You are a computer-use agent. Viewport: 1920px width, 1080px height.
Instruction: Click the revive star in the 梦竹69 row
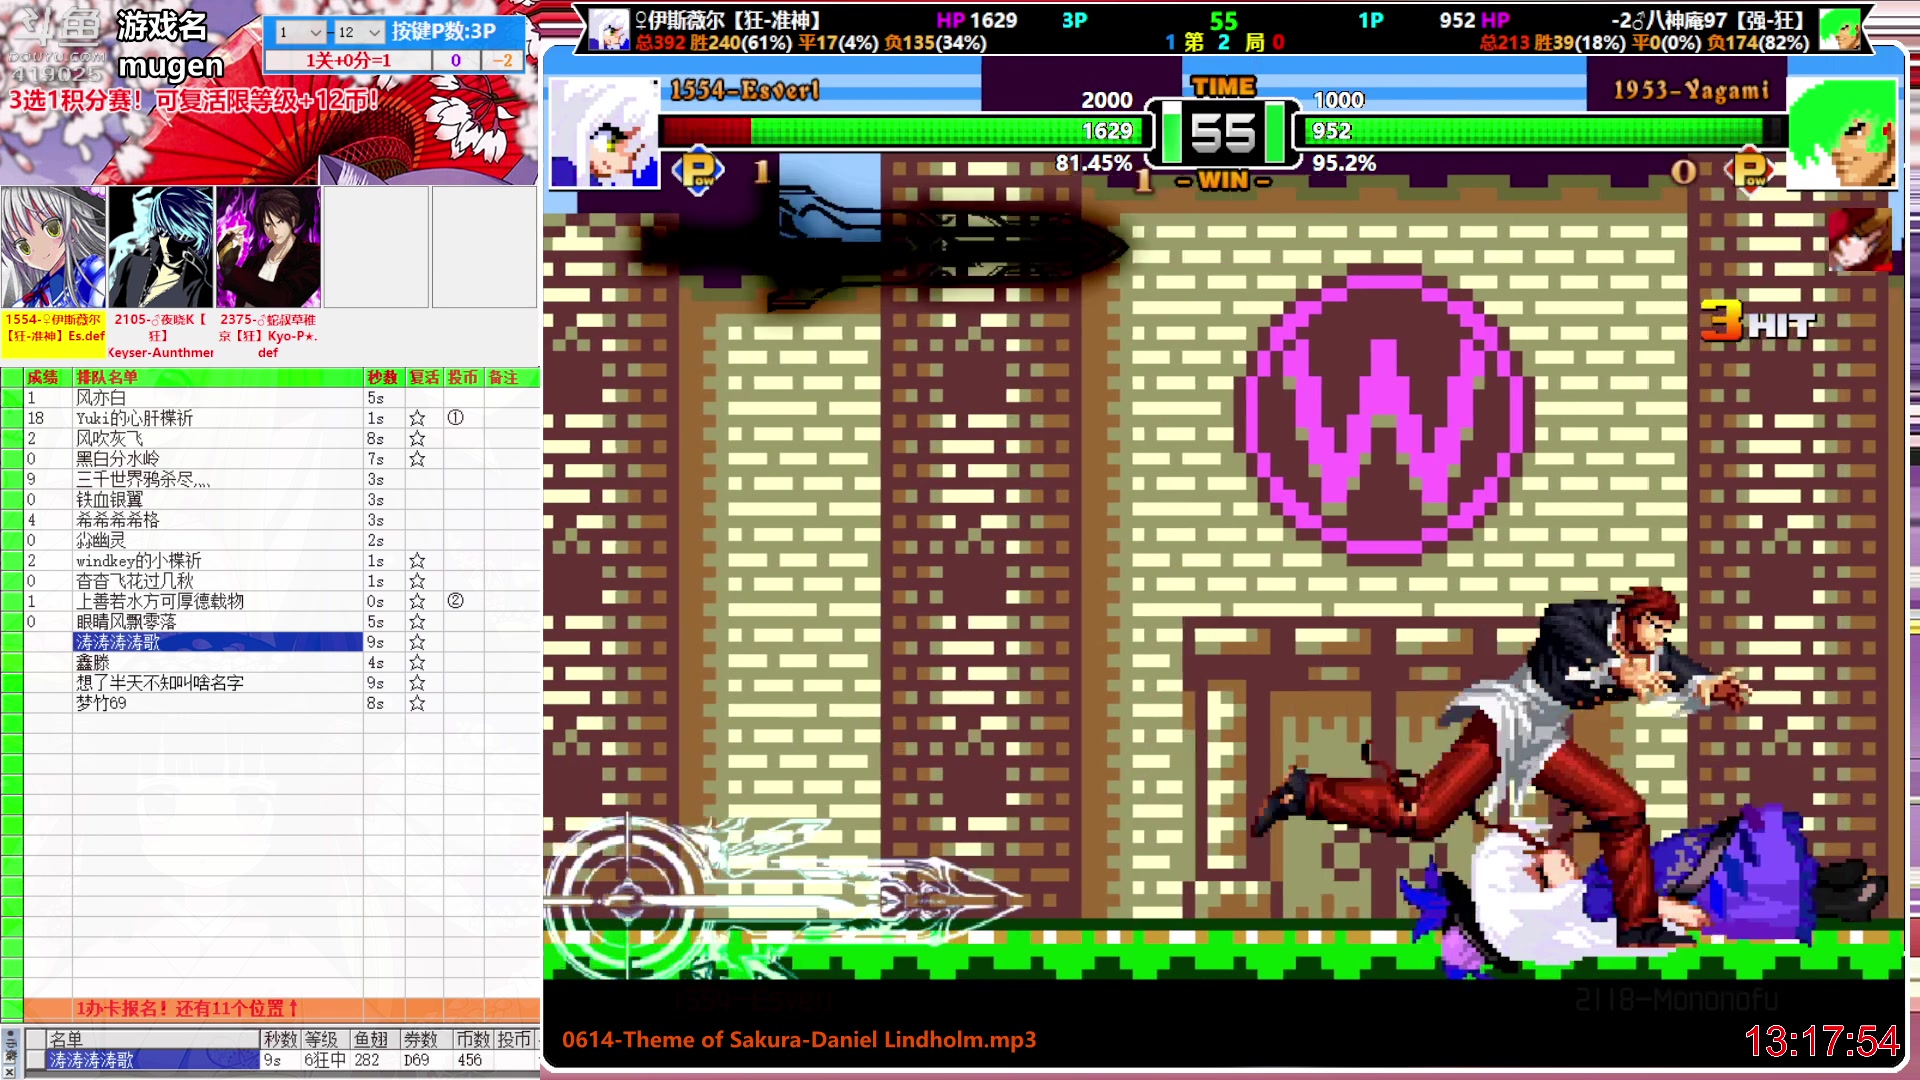point(417,703)
